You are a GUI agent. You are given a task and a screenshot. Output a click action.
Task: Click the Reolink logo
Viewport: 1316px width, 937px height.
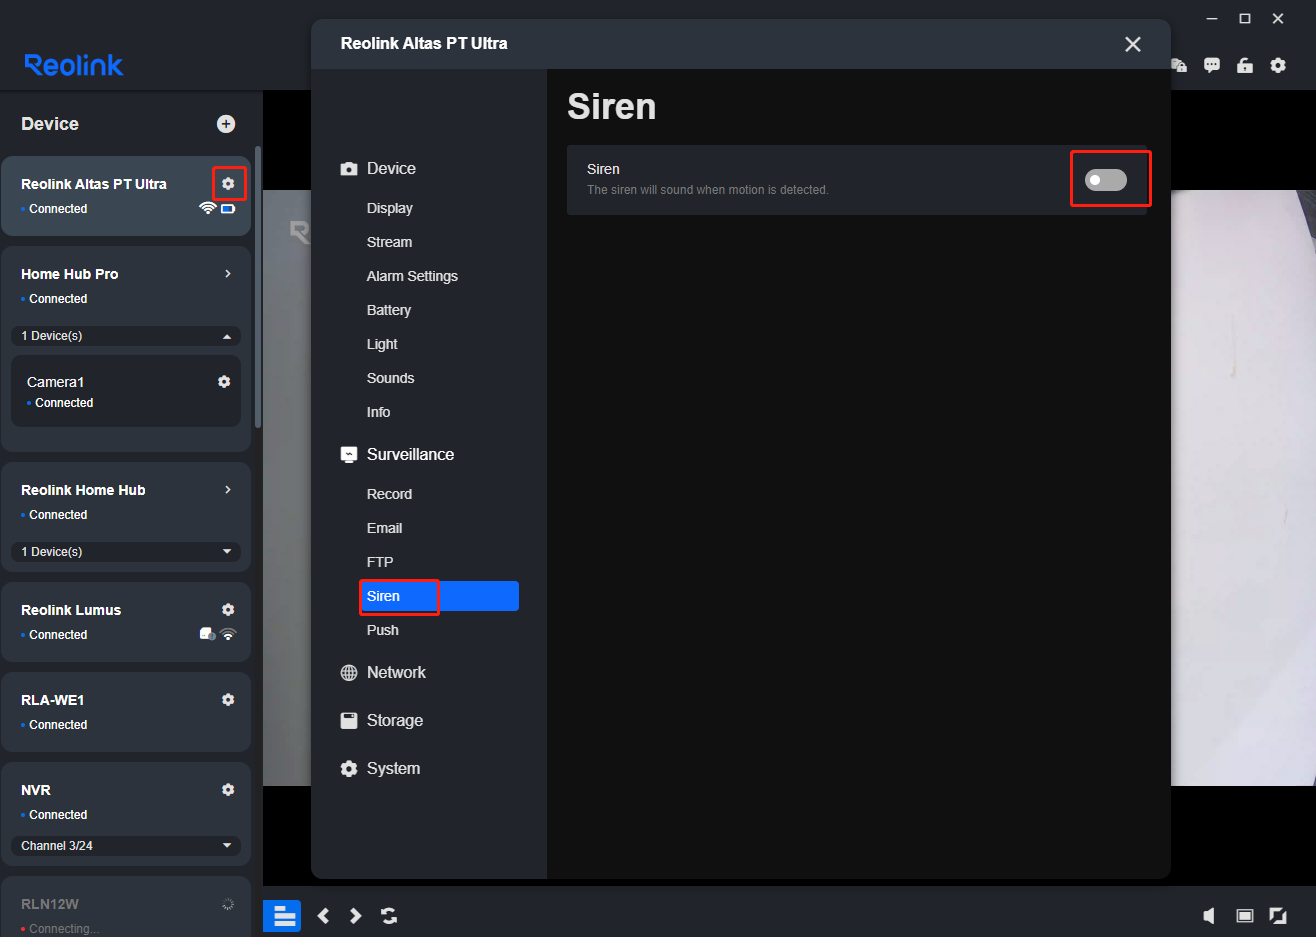[74, 65]
